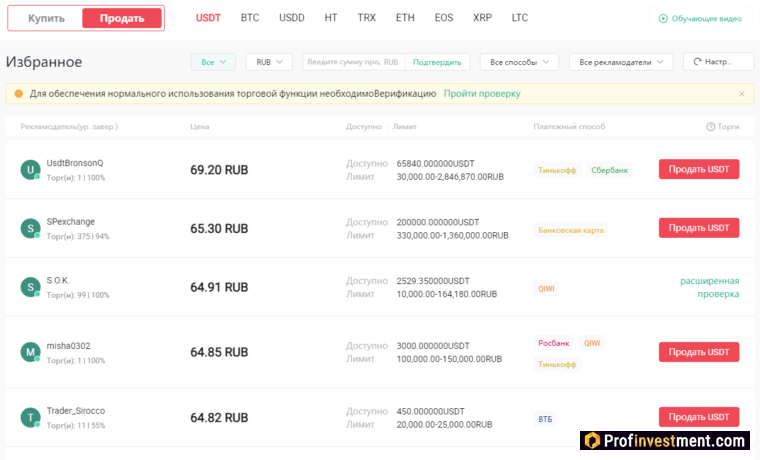Focus the amount input field in RUB

point(354,62)
